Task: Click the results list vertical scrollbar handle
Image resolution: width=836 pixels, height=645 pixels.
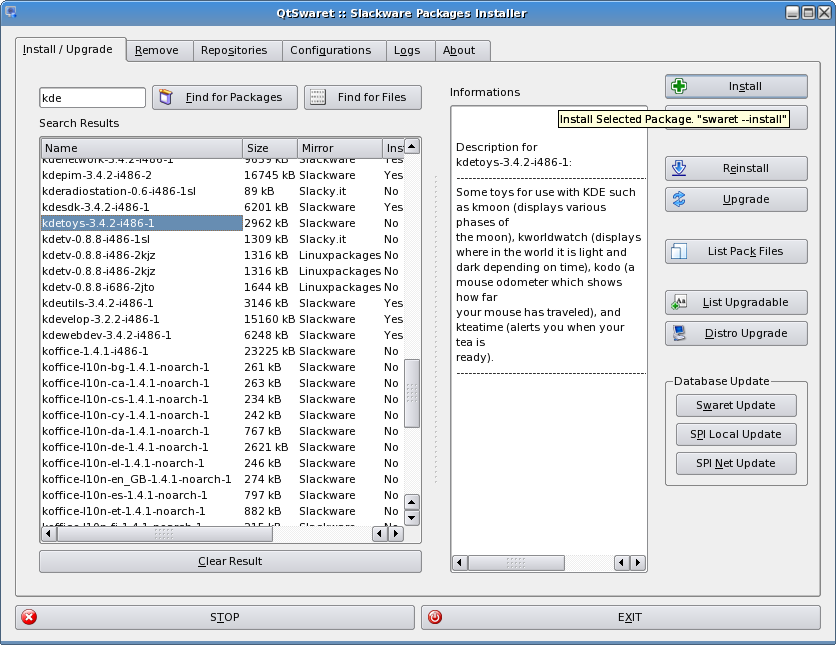Action: (x=412, y=393)
